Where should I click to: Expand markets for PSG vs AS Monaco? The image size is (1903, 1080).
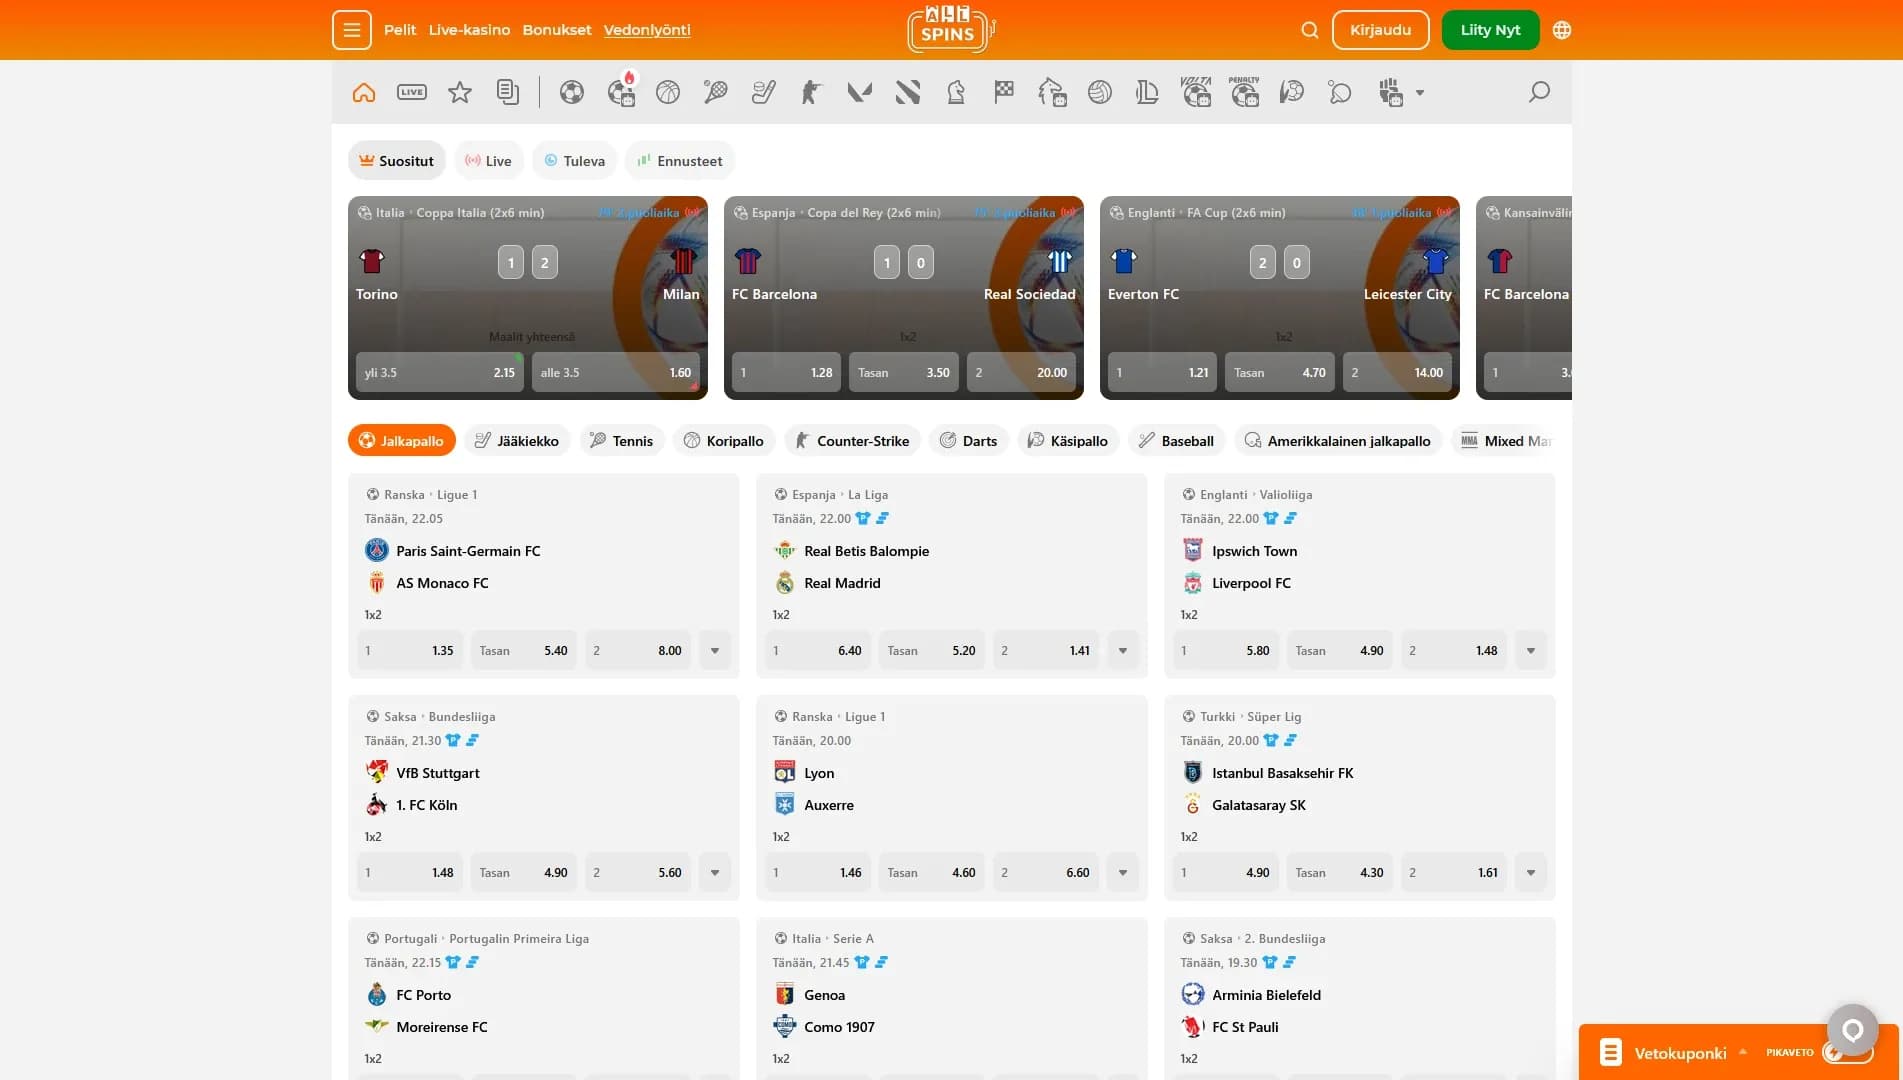tap(715, 651)
